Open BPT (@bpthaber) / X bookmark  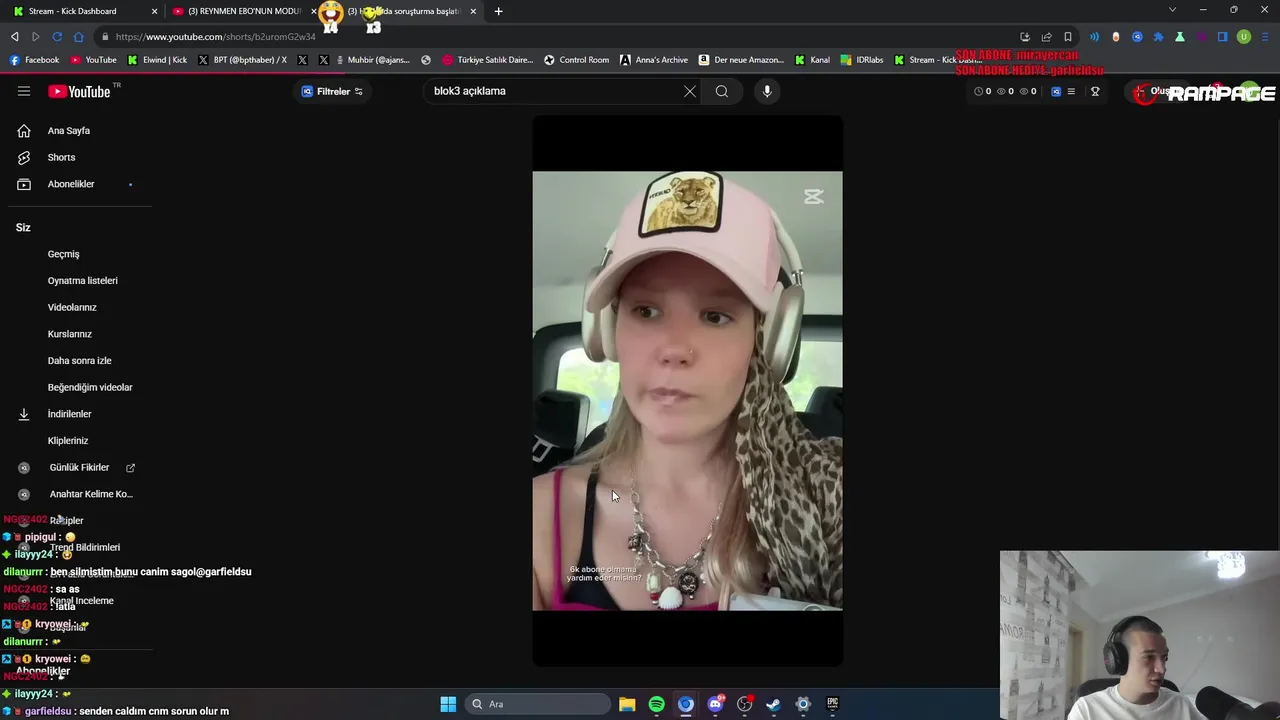click(243, 60)
